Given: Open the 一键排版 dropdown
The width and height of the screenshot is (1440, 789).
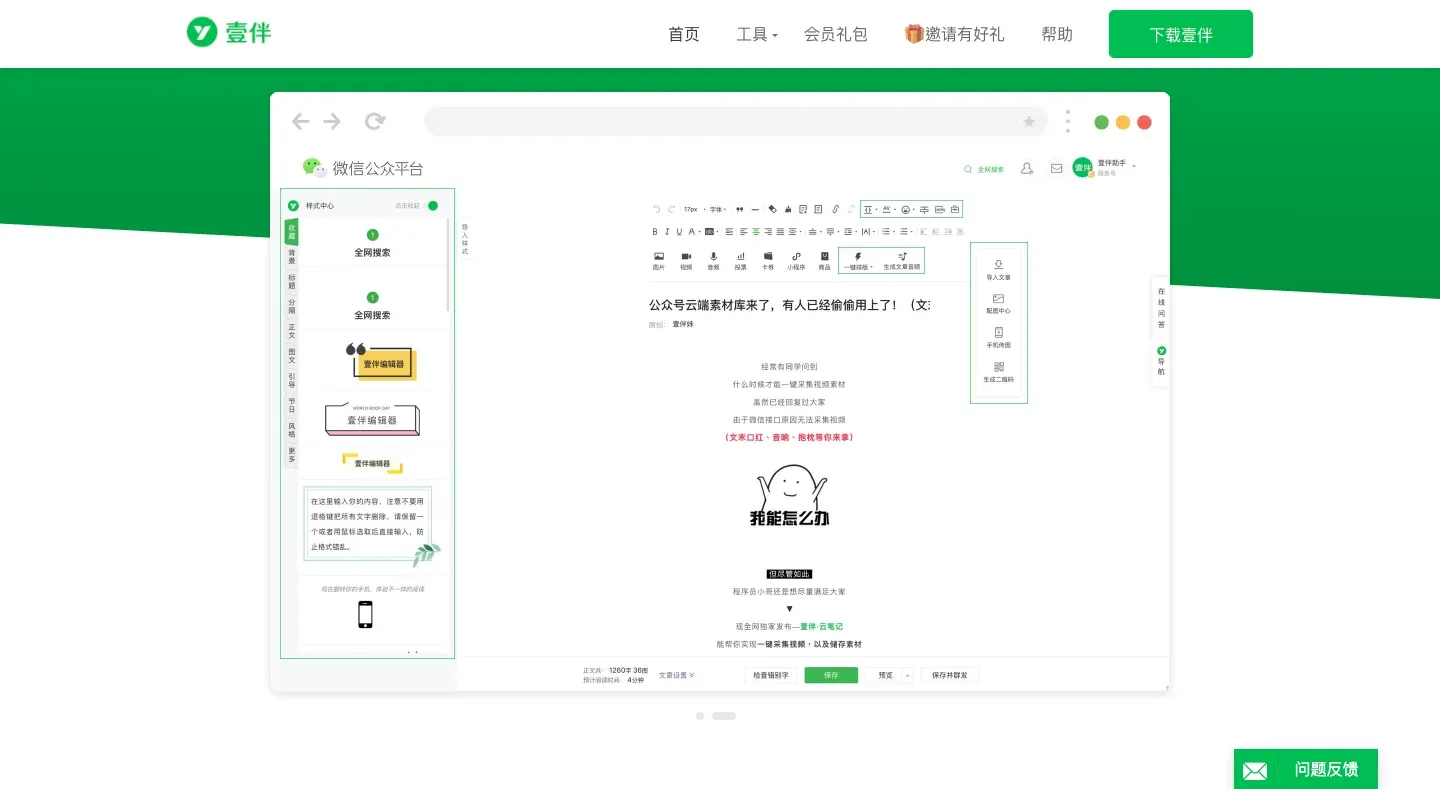Looking at the screenshot, I should pyautogui.click(x=858, y=261).
